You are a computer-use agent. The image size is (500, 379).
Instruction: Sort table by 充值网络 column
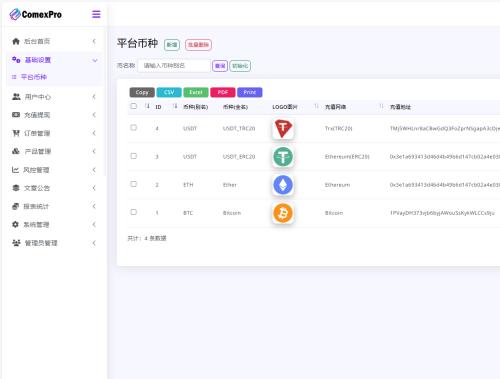(335, 107)
